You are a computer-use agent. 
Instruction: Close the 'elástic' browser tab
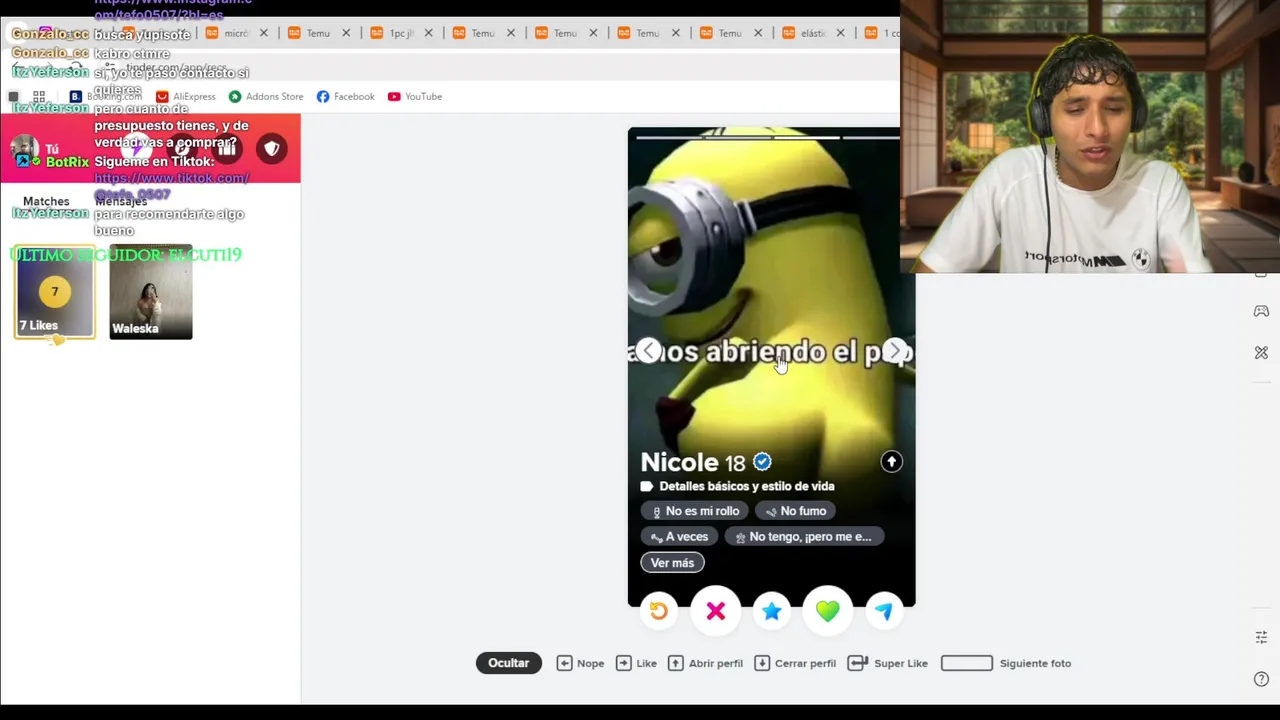click(x=841, y=33)
